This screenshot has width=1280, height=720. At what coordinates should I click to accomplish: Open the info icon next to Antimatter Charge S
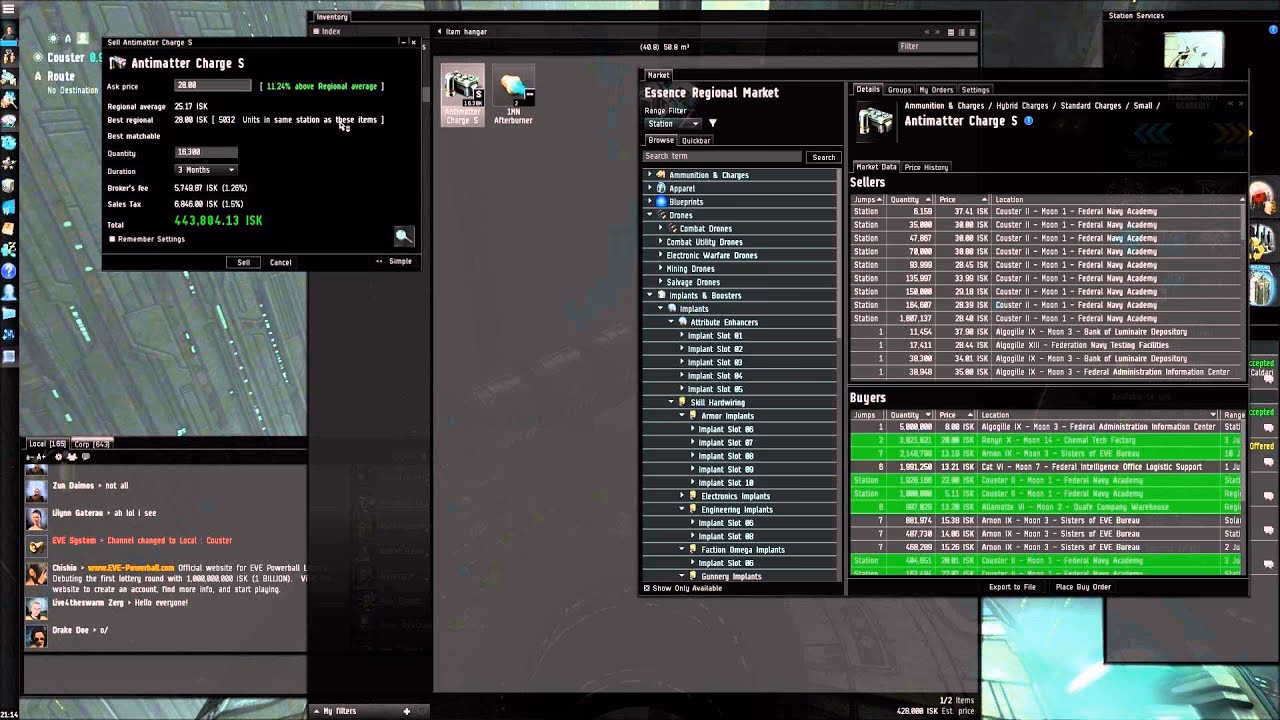(1028, 121)
